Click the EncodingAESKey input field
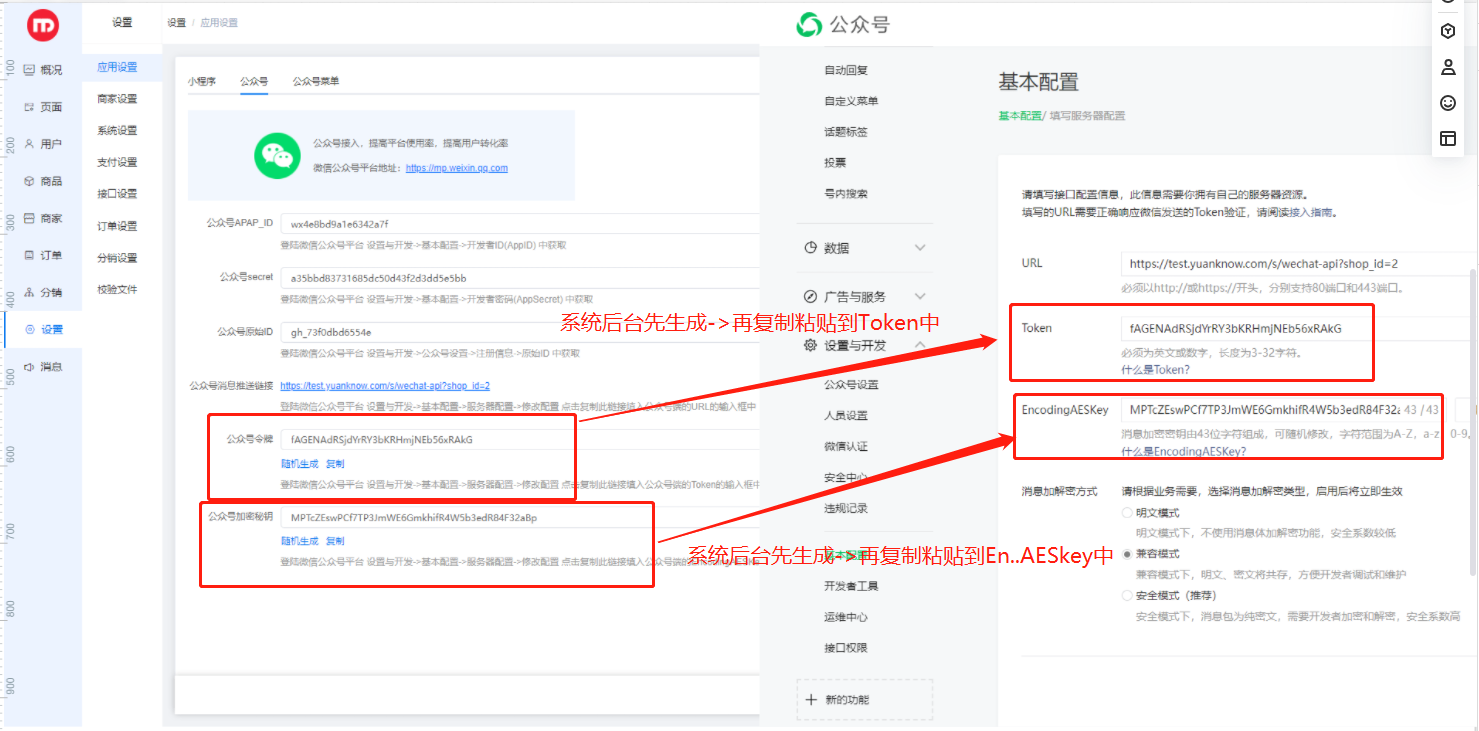The width and height of the screenshot is (1479, 731). tap(1284, 410)
